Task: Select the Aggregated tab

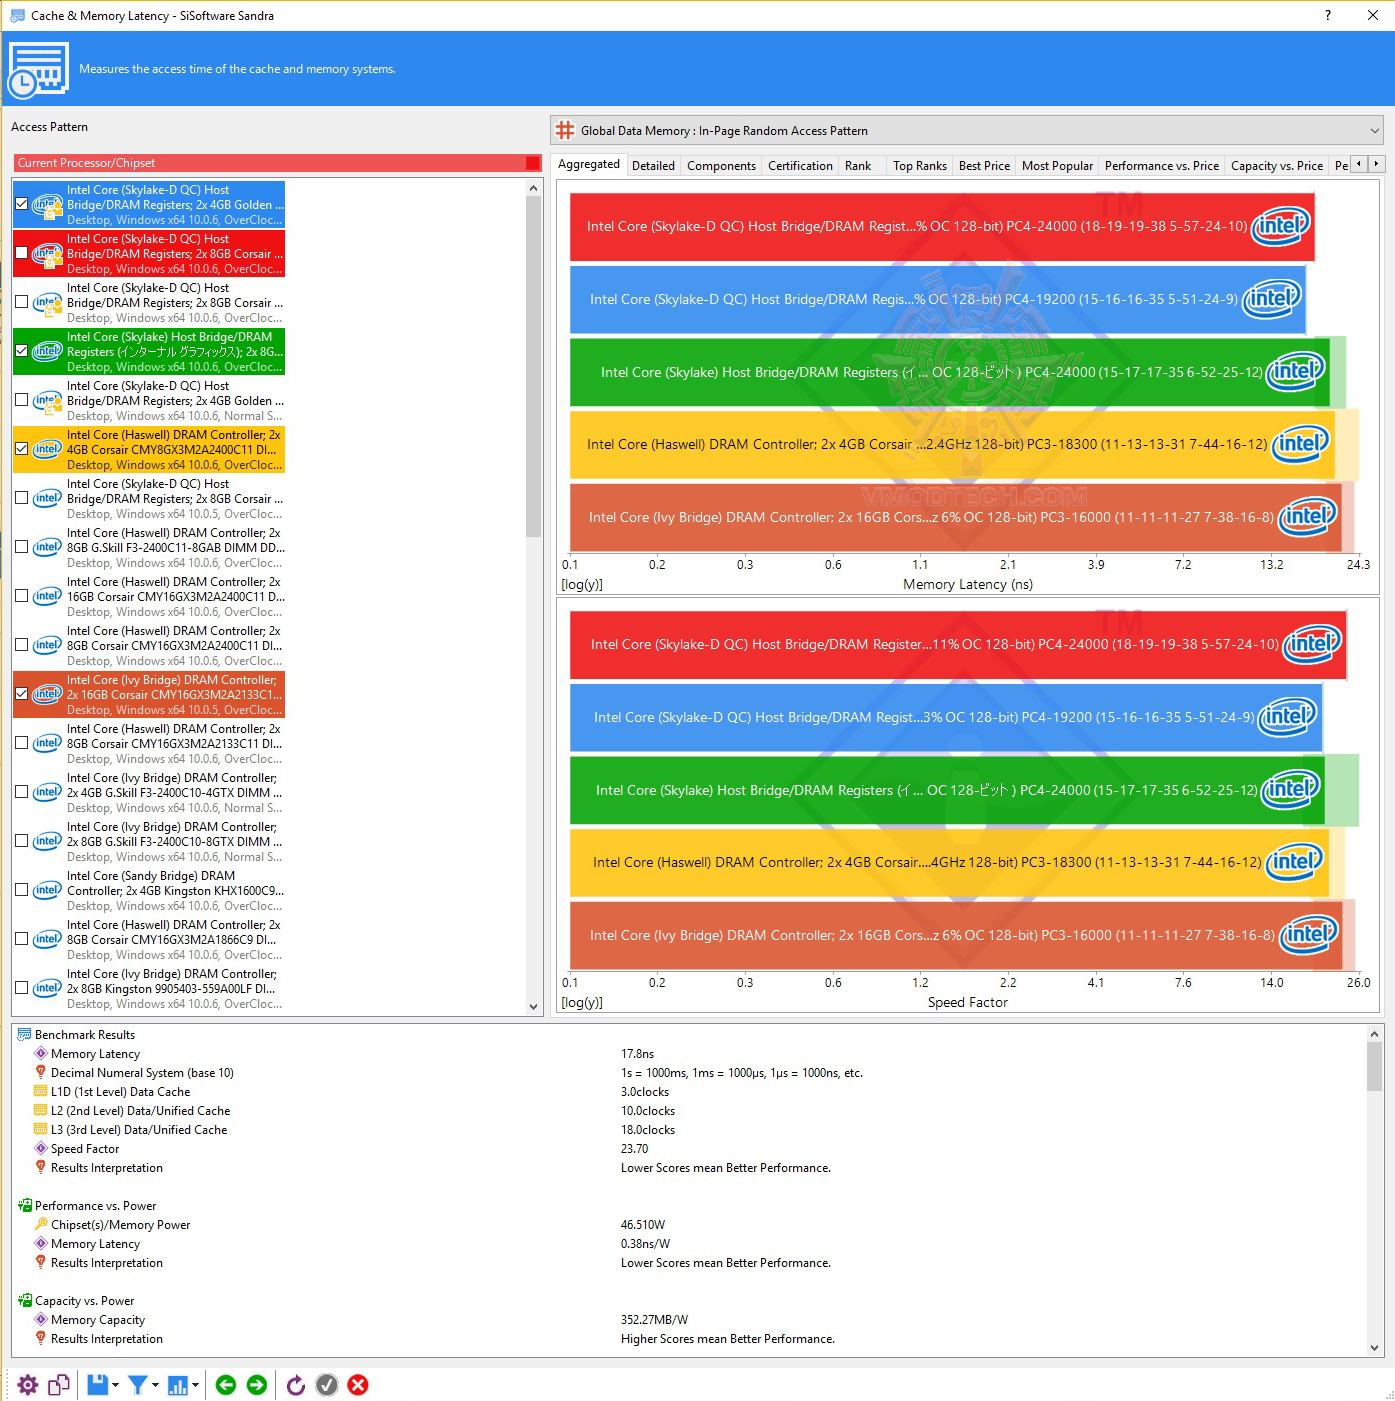Action: coord(589,164)
